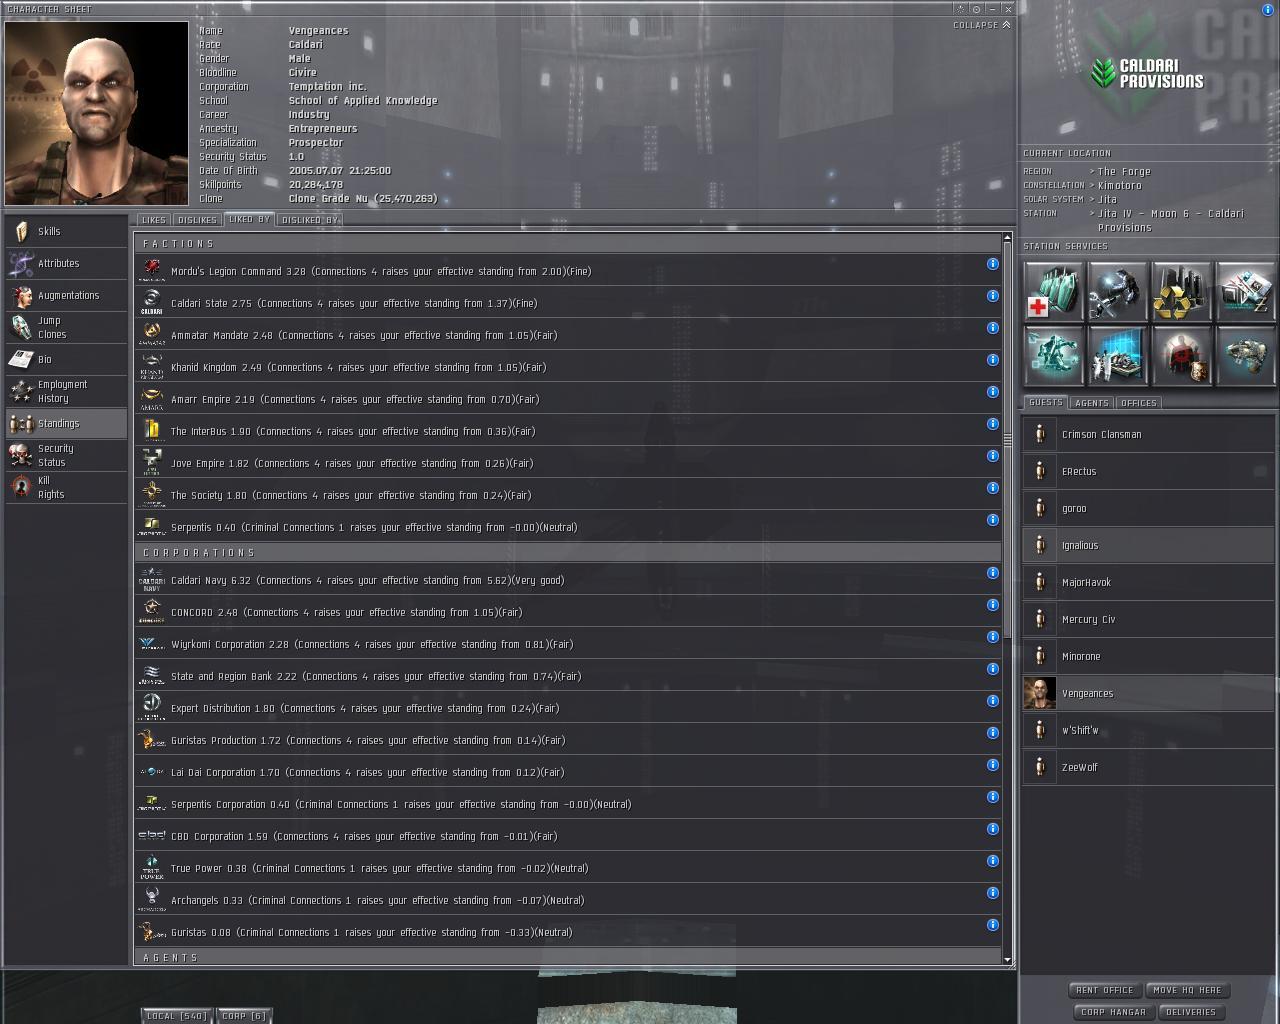Image resolution: width=1280 pixels, height=1024 pixels.
Task: Open the Deliveries hangar
Action: pyautogui.click(x=1191, y=1012)
